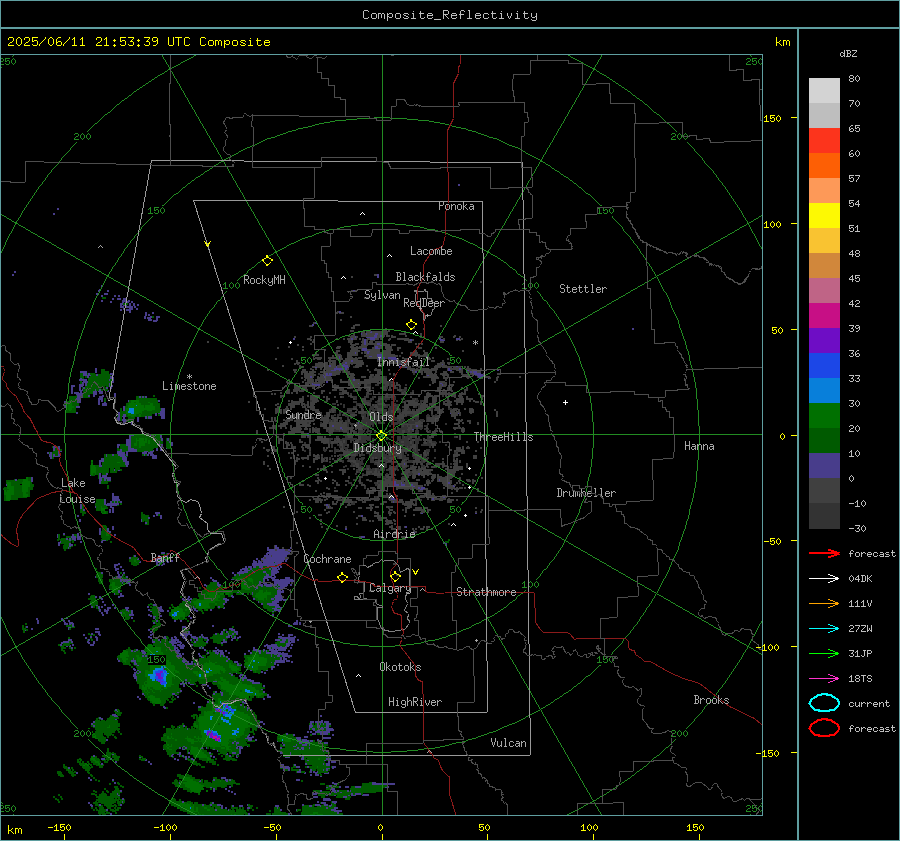This screenshot has width=900, height=841.
Task: Click the yellow diamond marker by RockyMH
Action: (x=267, y=261)
